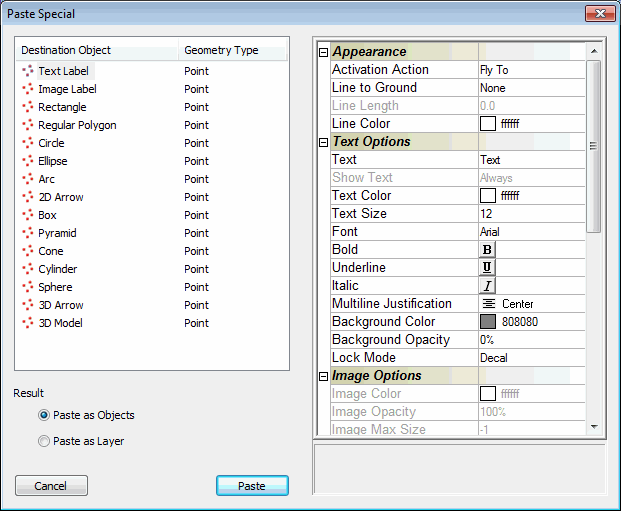Image resolution: width=621 pixels, height=511 pixels.
Task: Toggle the Bold text button
Action: [488, 250]
